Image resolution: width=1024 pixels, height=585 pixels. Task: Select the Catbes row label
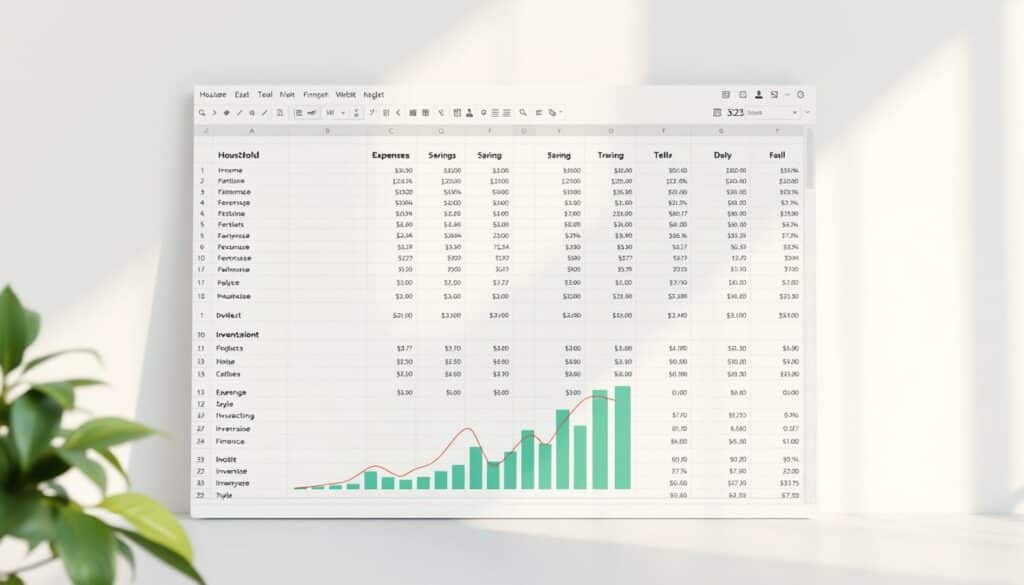click(228, 374)
